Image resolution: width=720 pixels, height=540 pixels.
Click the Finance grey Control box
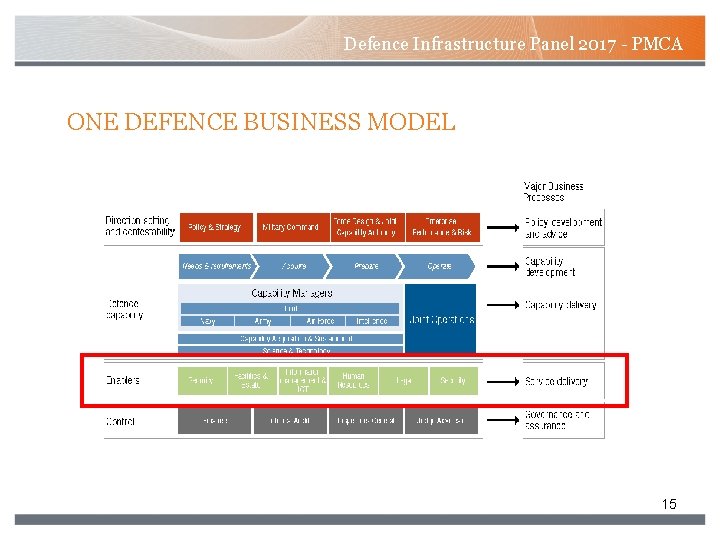[x=214, y=421]
